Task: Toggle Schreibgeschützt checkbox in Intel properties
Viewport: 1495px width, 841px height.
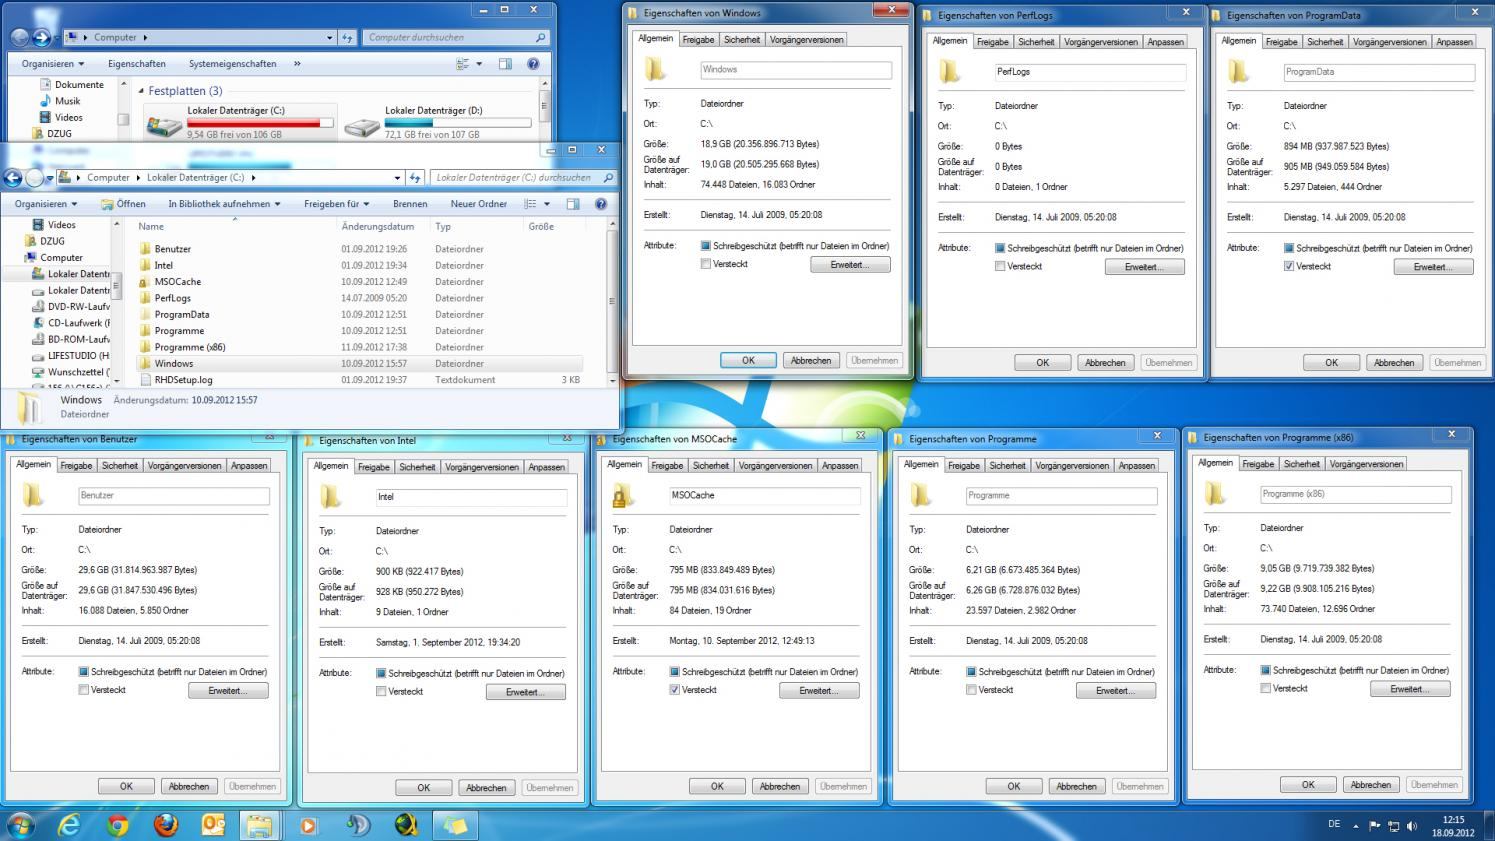Action: [x=381, y=674]
